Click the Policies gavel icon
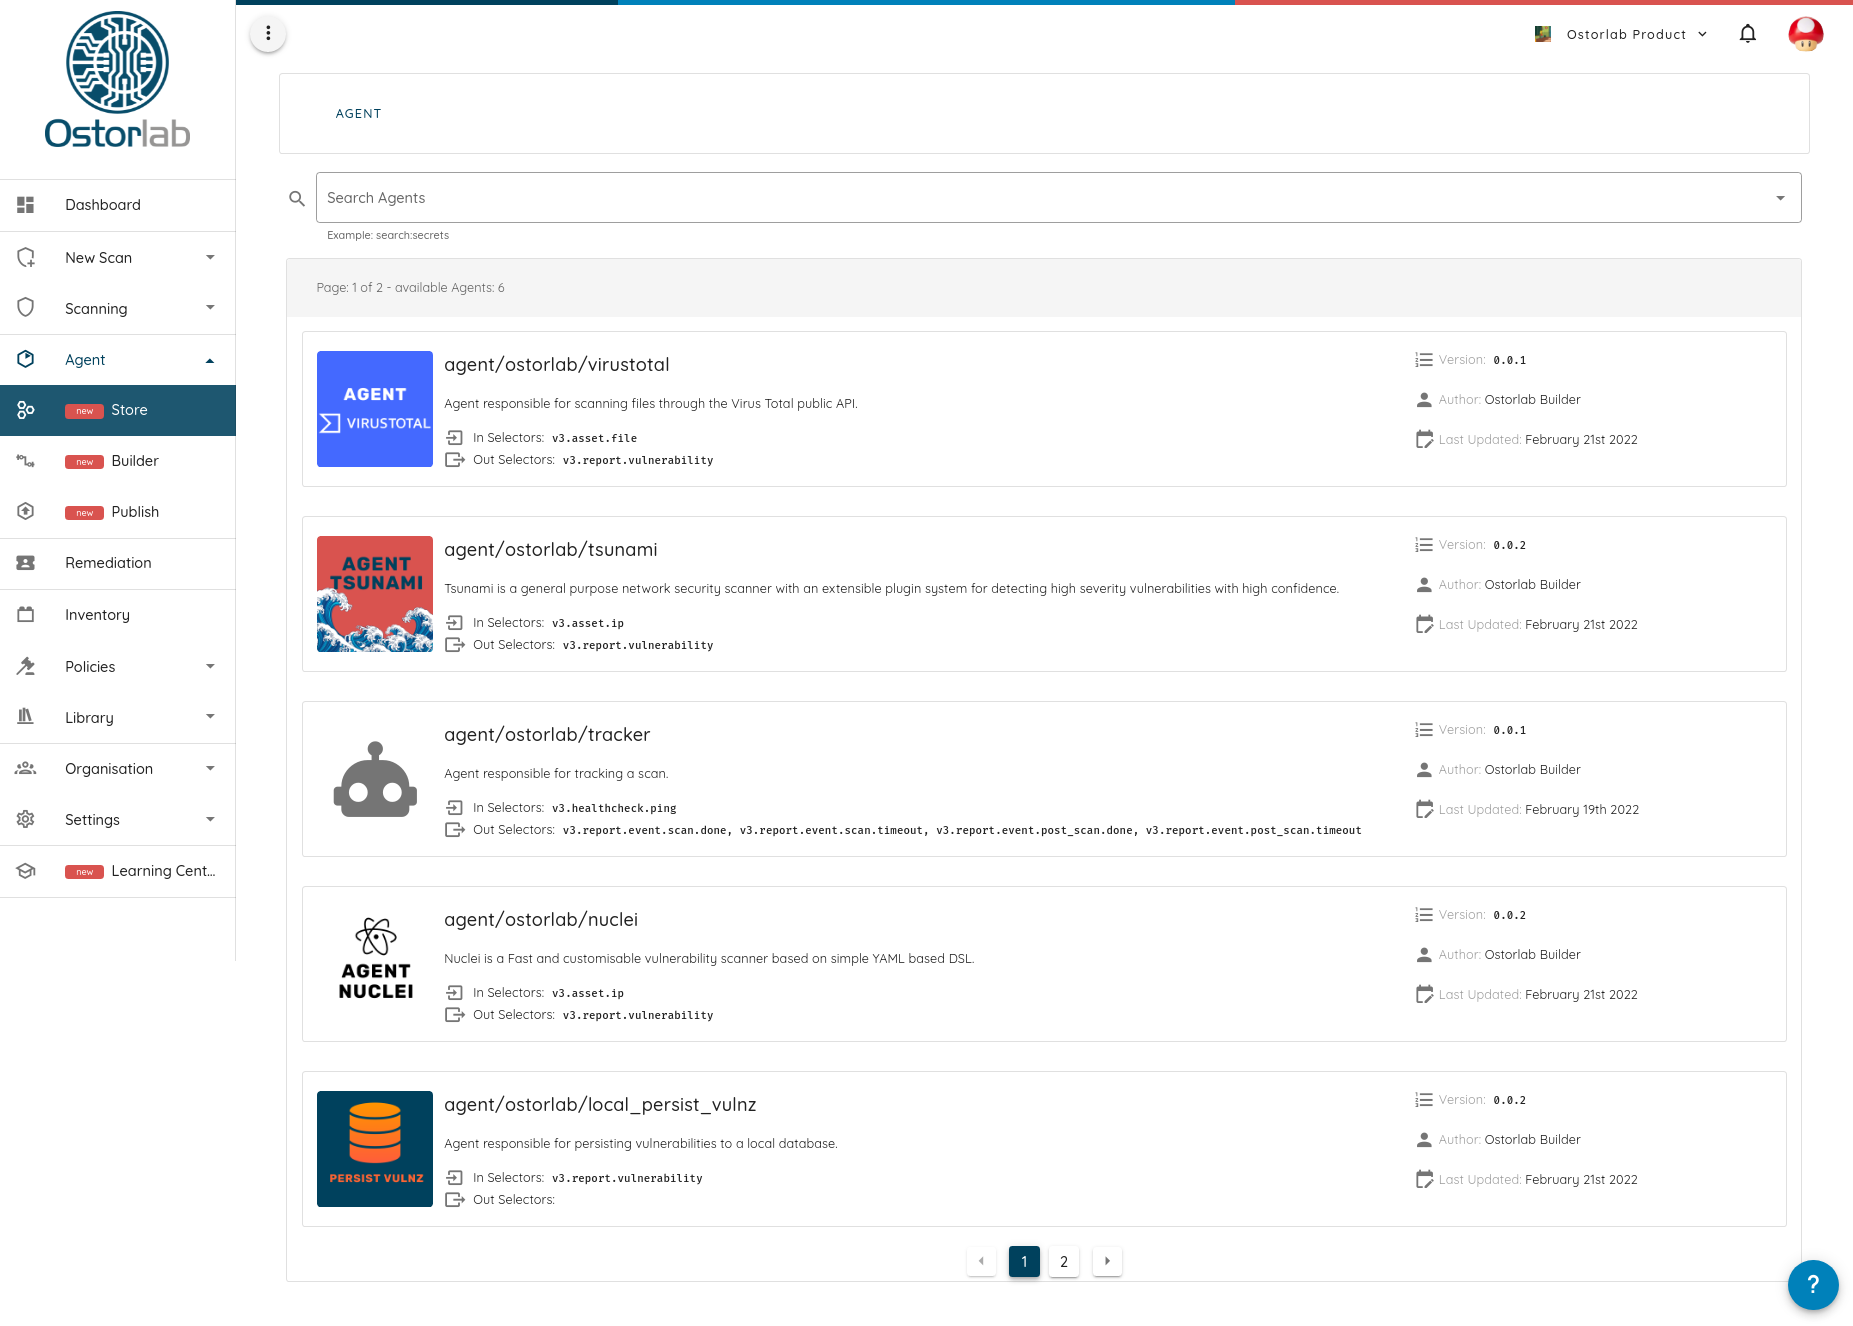 tap(26, 666)
